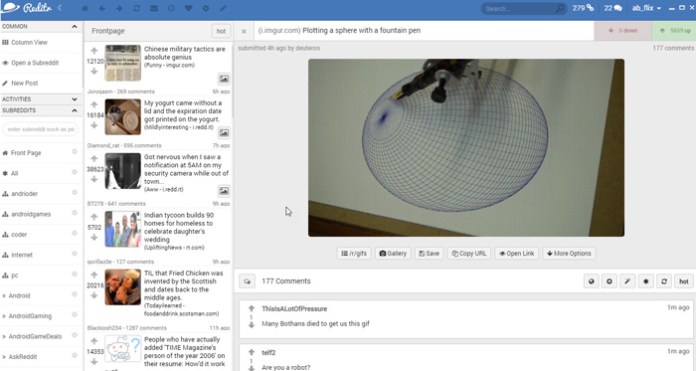Click the More Options button
Viewport: 696px width, 371px height.
click(569, 253)
